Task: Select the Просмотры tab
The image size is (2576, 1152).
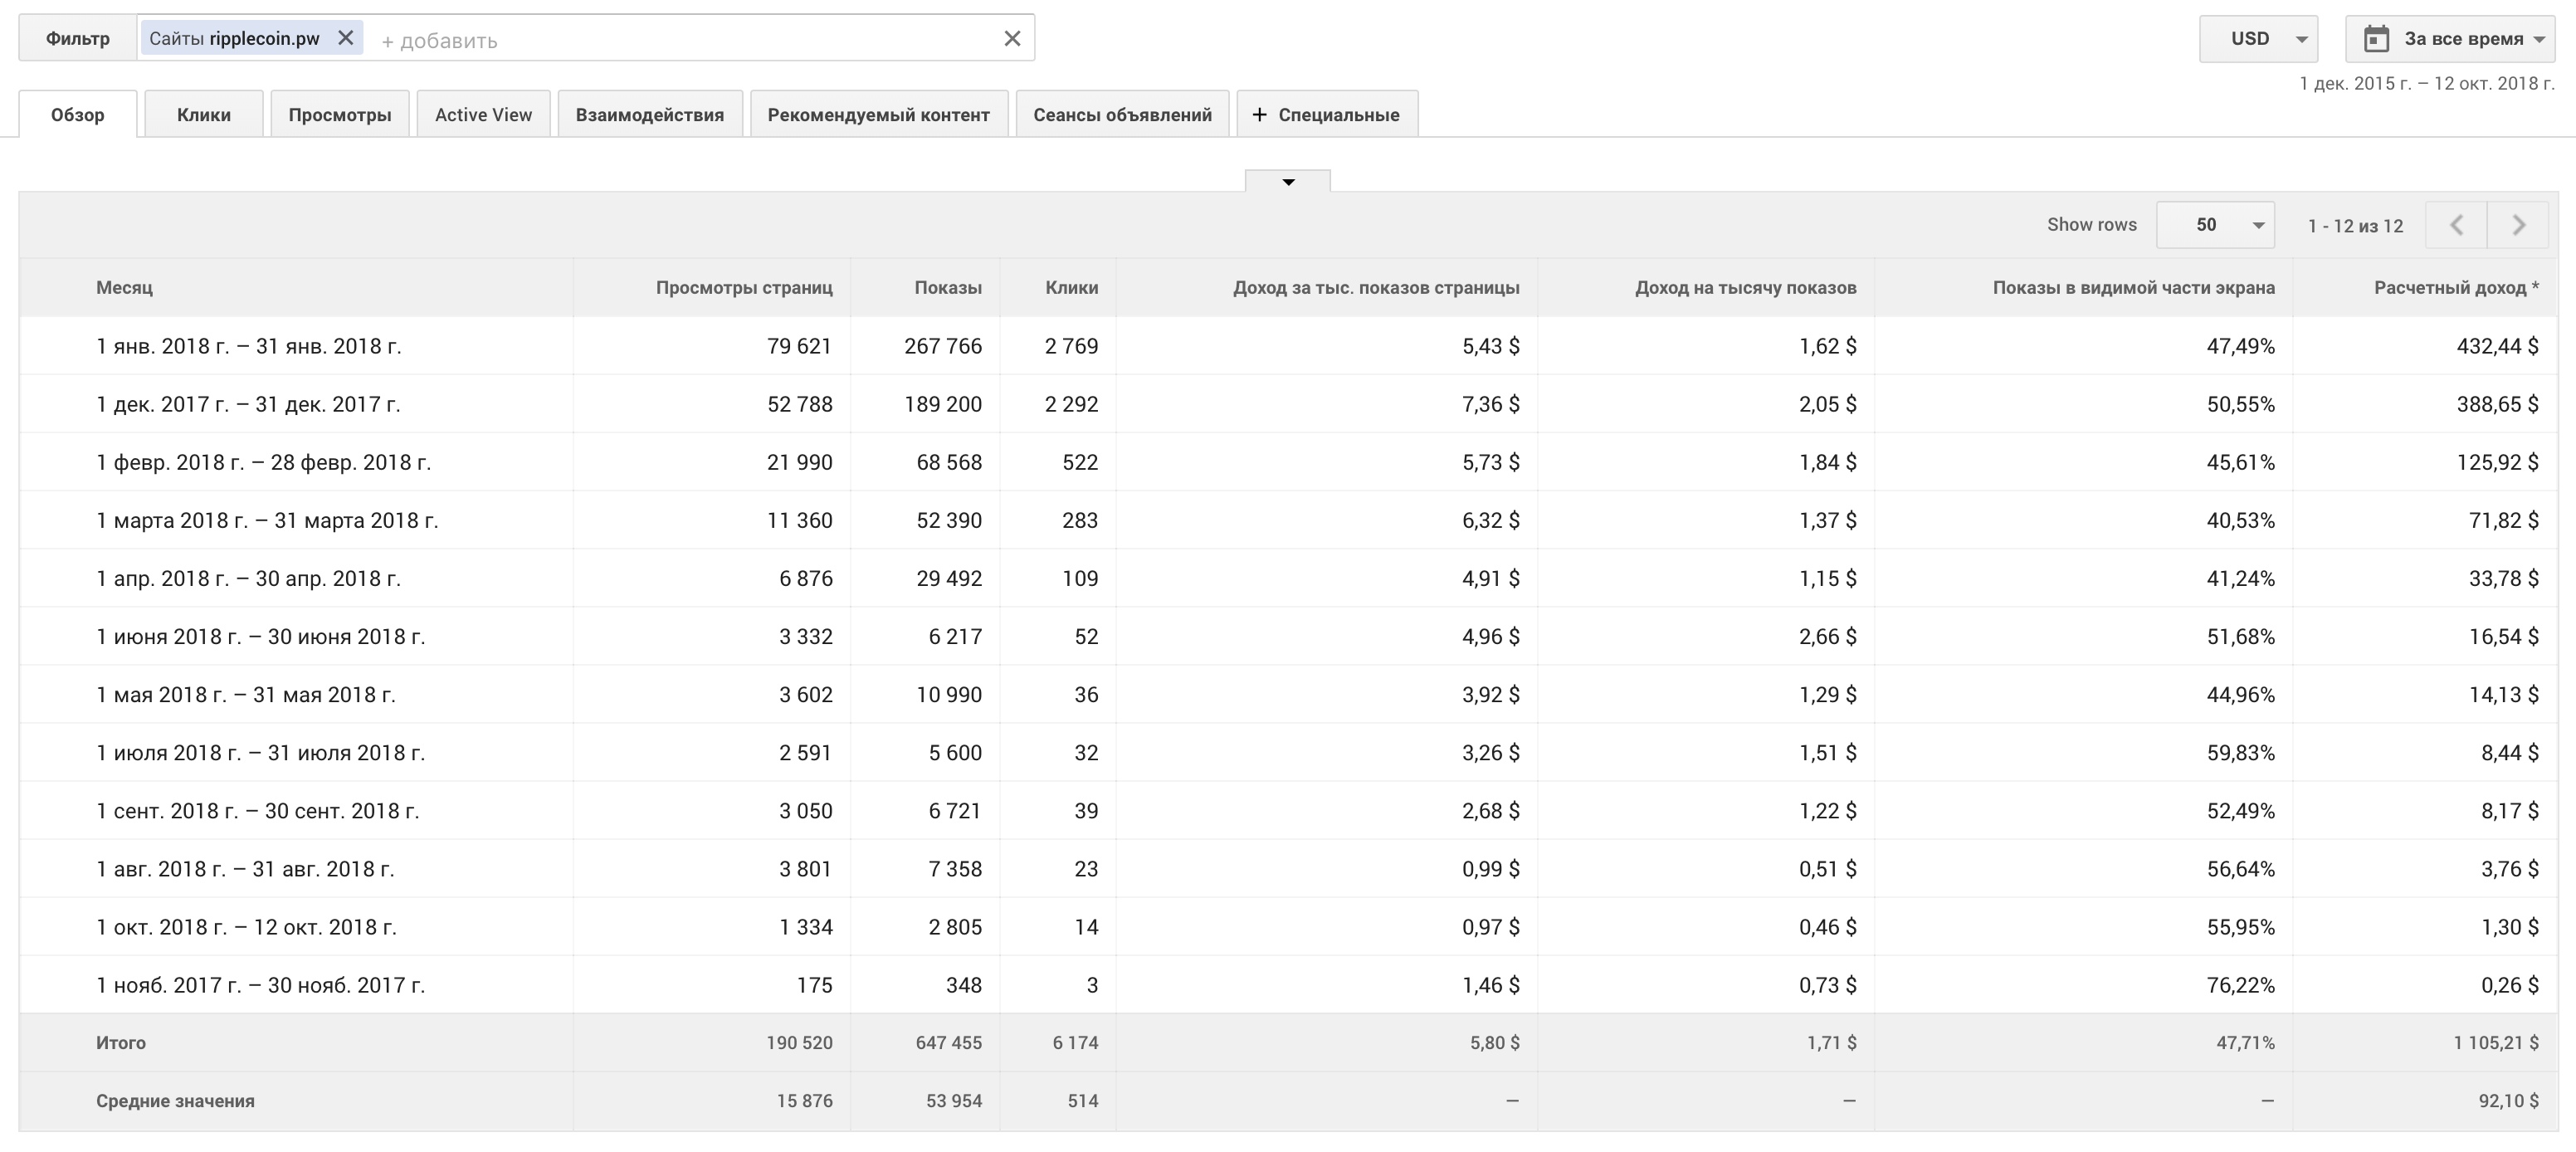Action: [339, 114]
